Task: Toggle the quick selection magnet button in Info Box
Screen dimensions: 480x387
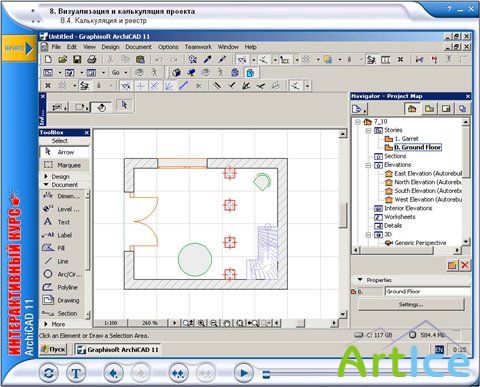Action: coord(102,107)
